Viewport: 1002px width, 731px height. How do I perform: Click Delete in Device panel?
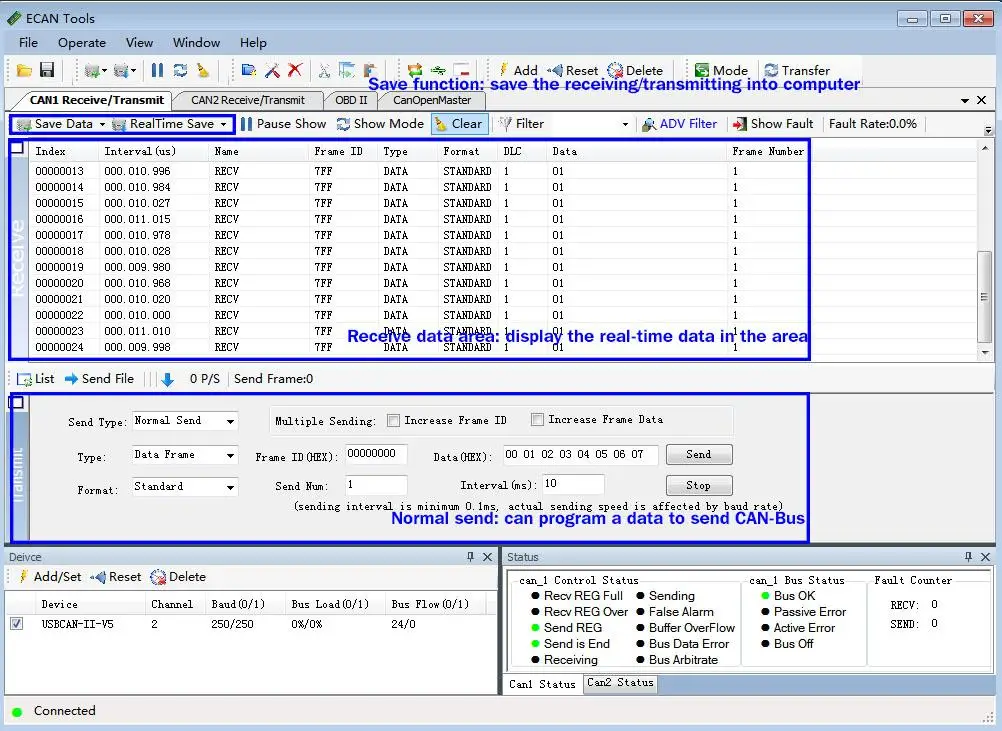click(x=178, y=577)
